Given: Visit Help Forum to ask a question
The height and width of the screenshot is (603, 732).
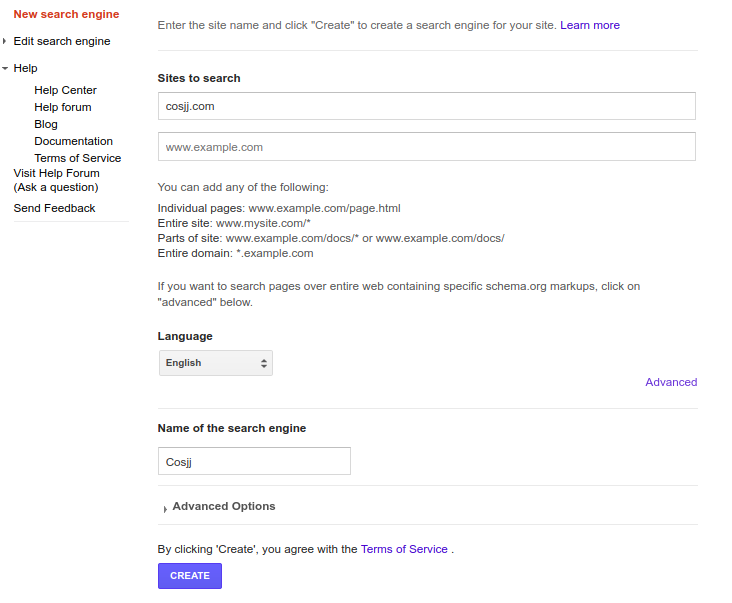Looking at the screenshot, I should (56, 180).
